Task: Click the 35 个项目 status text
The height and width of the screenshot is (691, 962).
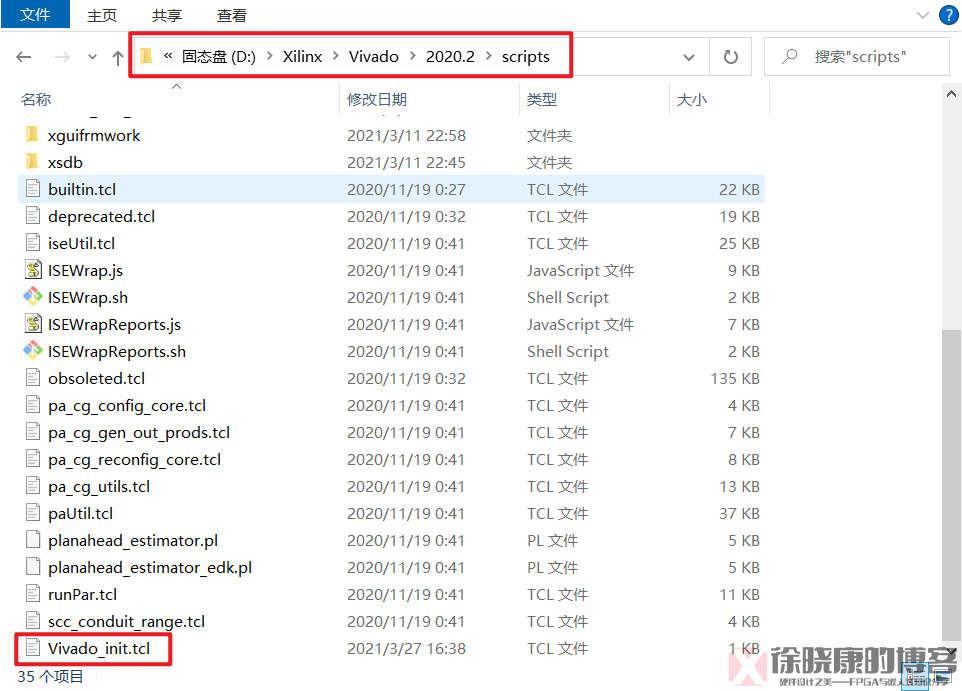Action: point(50,676)
